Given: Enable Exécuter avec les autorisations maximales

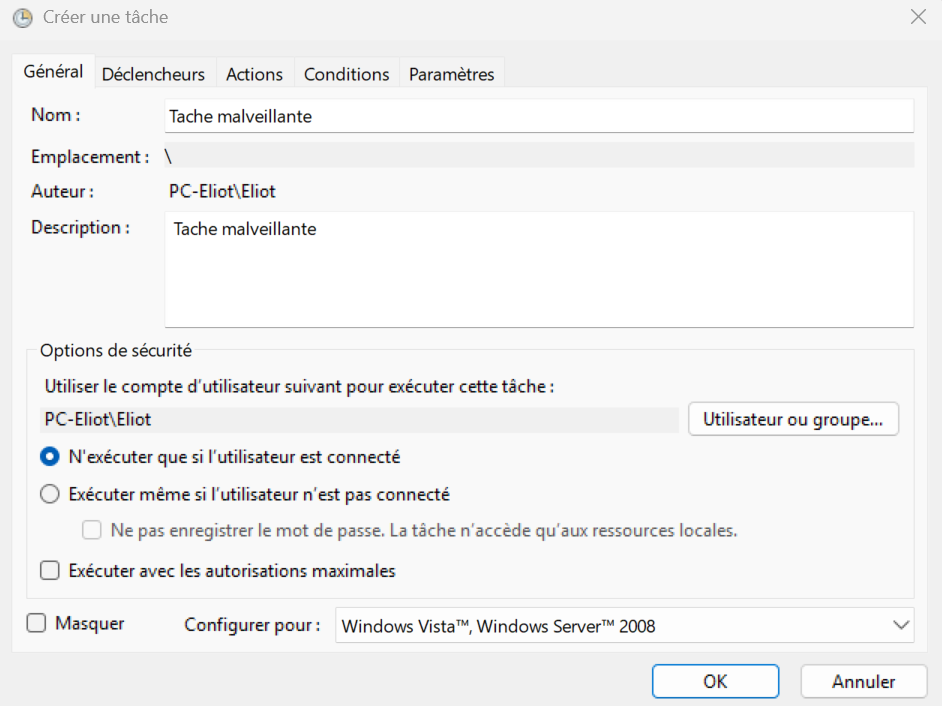Looking at the screenshot, I should [50, 570].
